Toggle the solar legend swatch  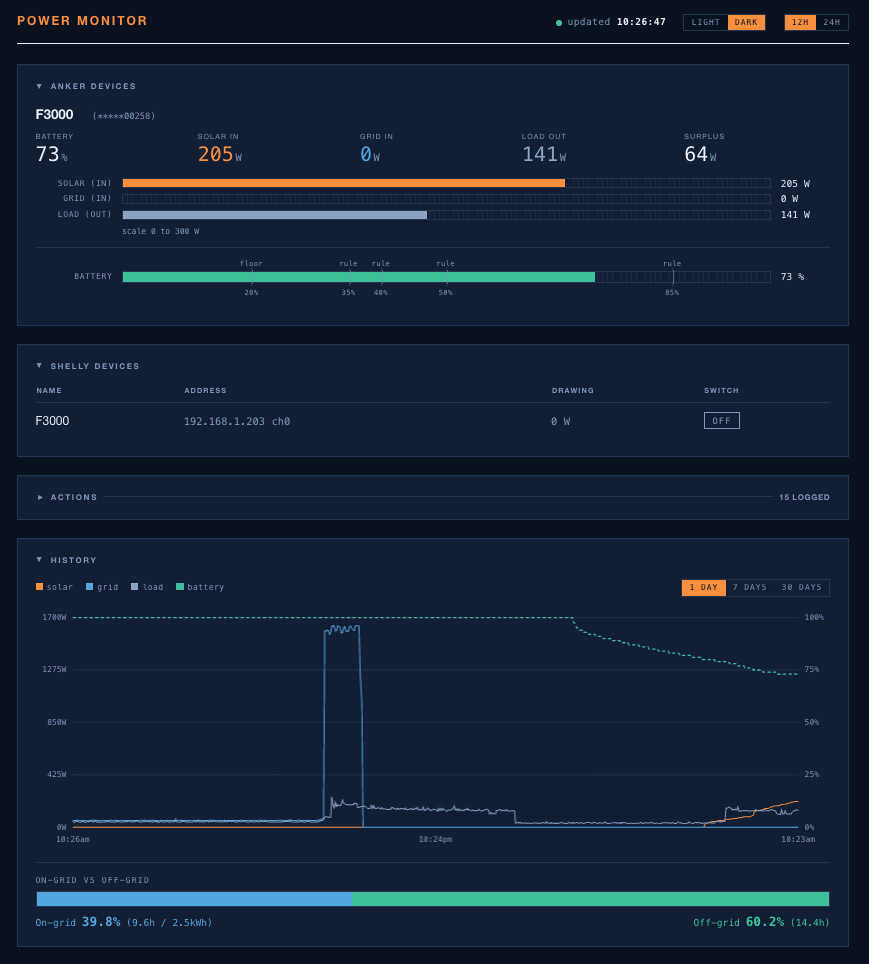39,587
